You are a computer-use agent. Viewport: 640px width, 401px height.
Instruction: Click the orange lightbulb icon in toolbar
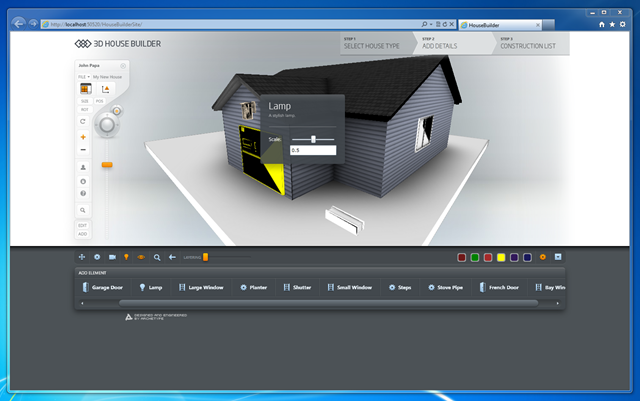127,257
